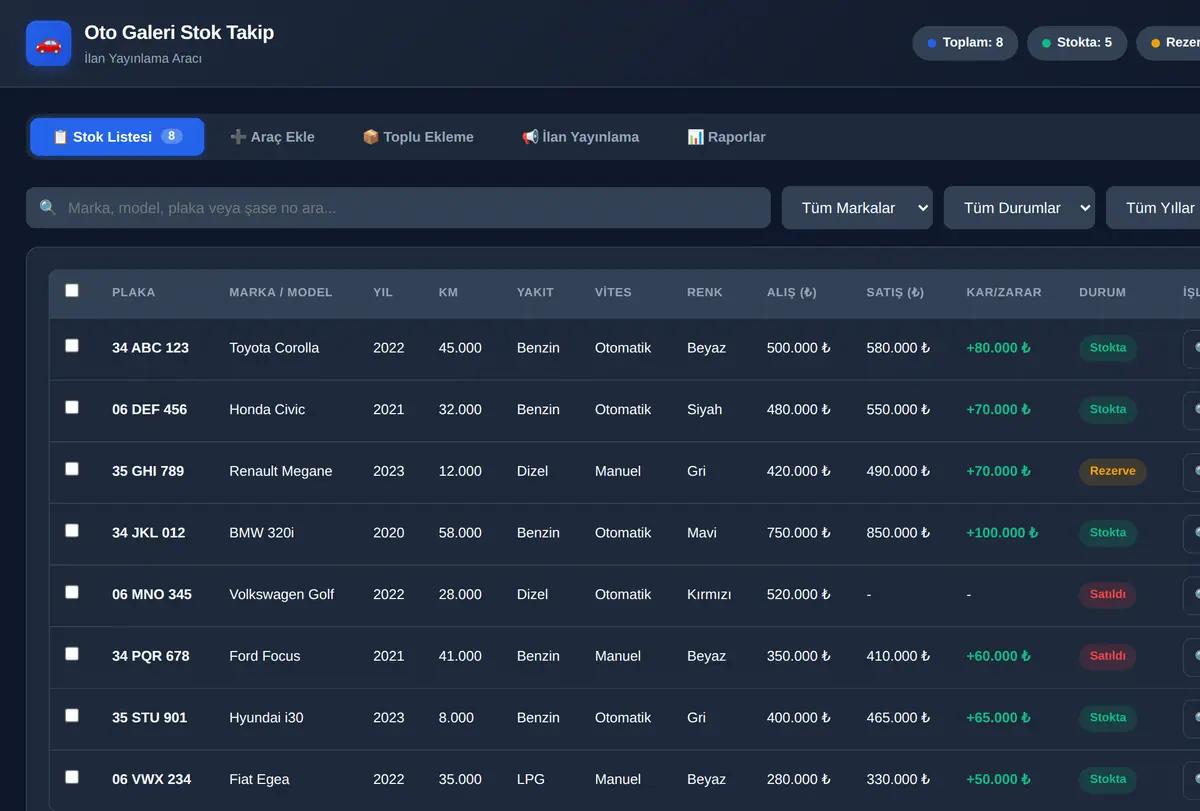
Task: Check the box for plate 34 ABC 123
Action: 72,346
